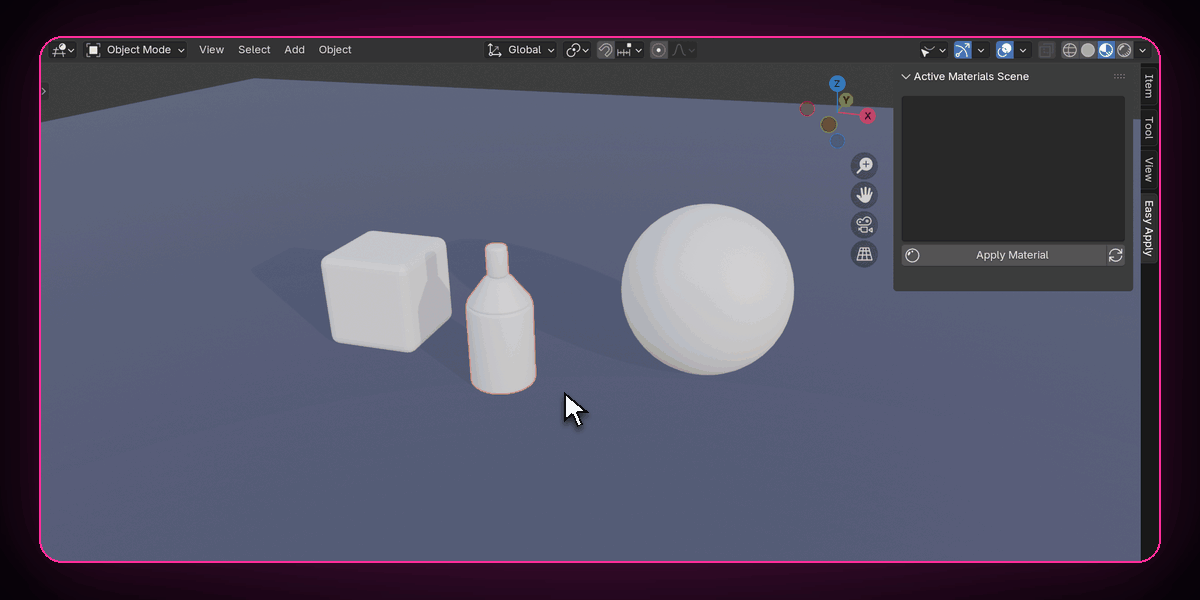Viewport: 1200px width, 600px height.
Task: Select material preview shading mode
Action: click(1106, 50)
